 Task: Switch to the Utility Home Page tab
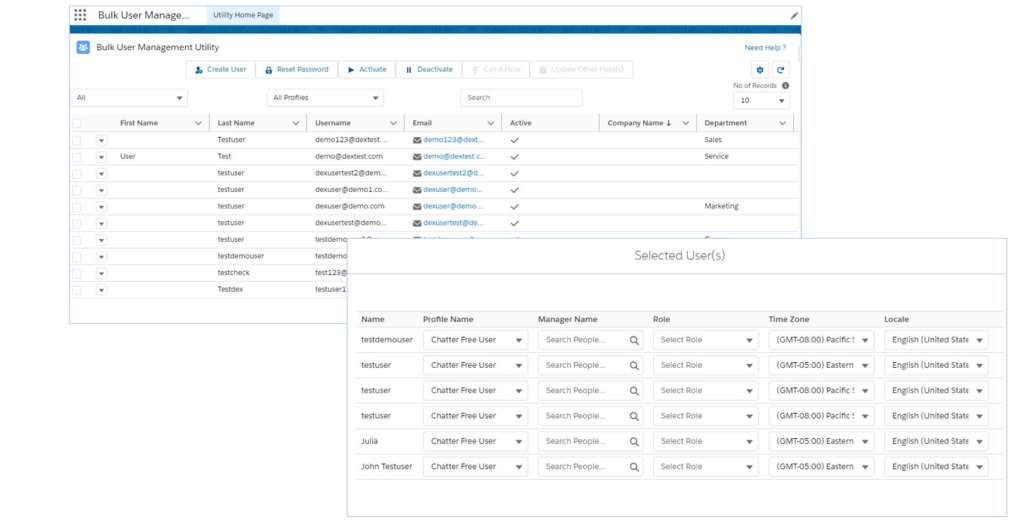pyautogui.click(x=244, y=15)
